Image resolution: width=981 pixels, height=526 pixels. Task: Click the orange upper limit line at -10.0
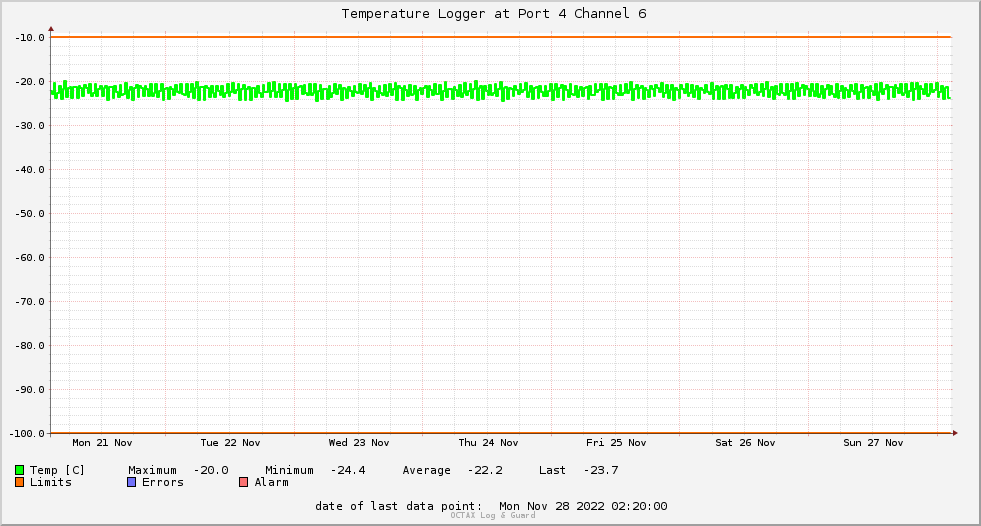[x=501, y=37]
